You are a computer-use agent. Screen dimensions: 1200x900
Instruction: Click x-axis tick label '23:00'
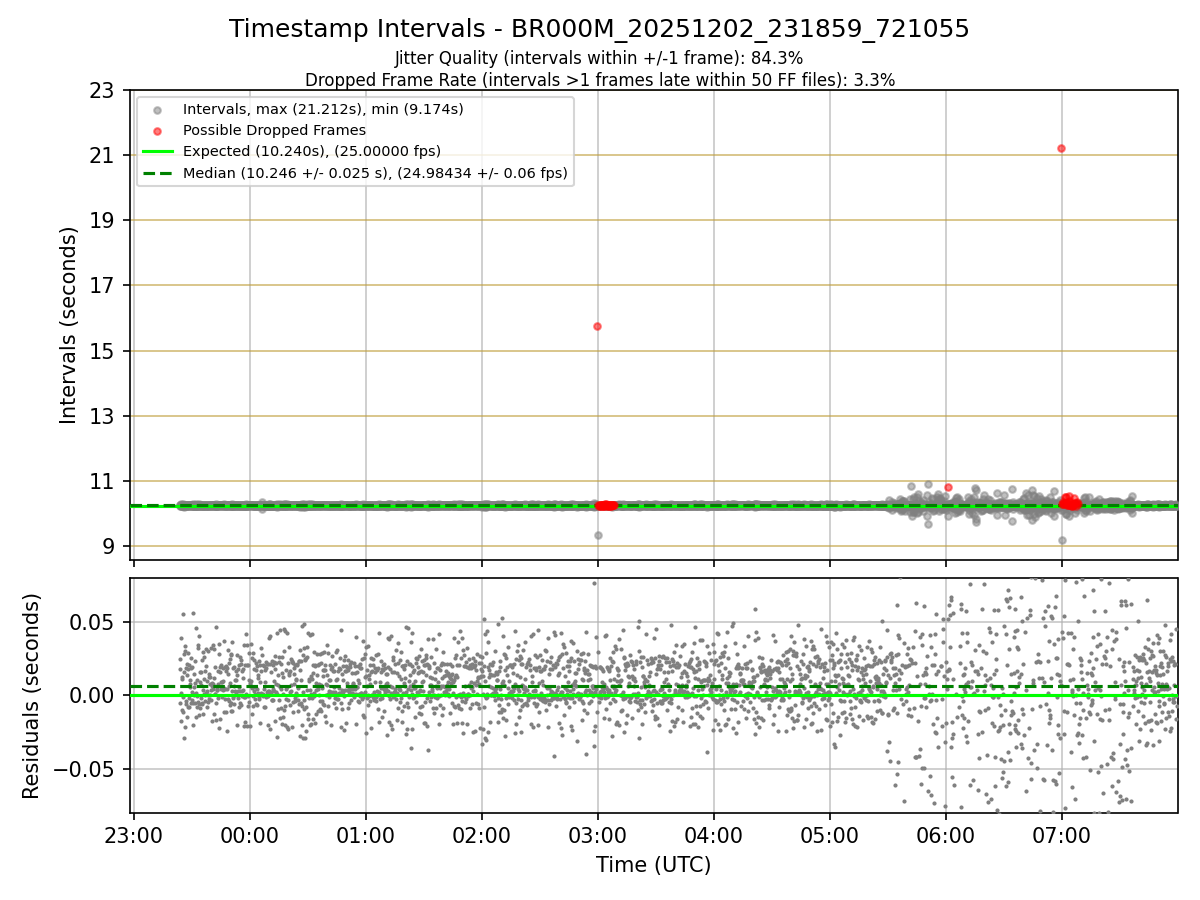click(134, 836)
